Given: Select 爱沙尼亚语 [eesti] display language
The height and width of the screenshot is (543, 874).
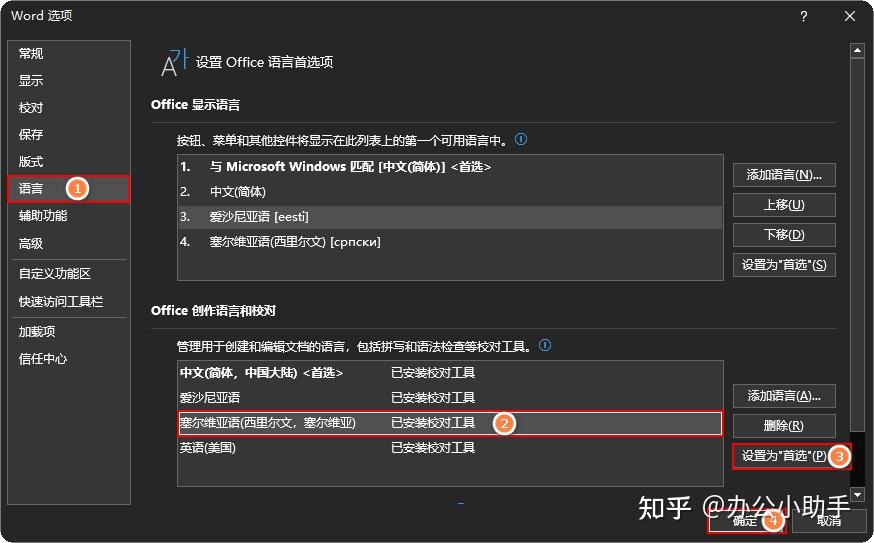Looking at the screenshot, I should click(450, 217).
